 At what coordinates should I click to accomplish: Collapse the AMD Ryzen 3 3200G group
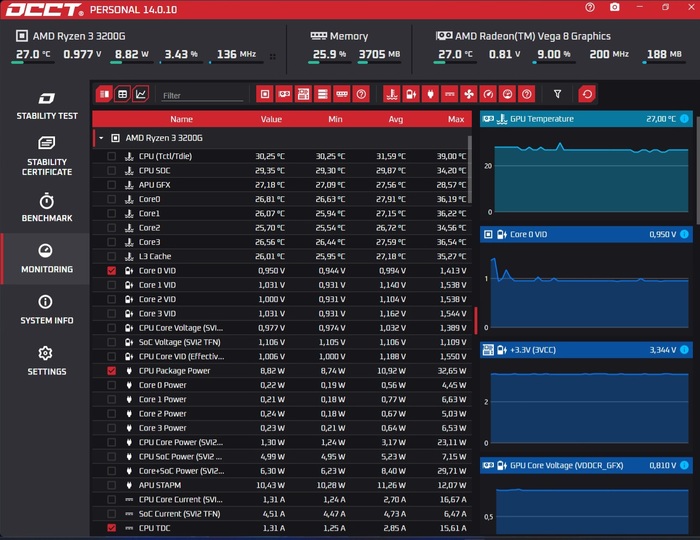coord(101,138)
